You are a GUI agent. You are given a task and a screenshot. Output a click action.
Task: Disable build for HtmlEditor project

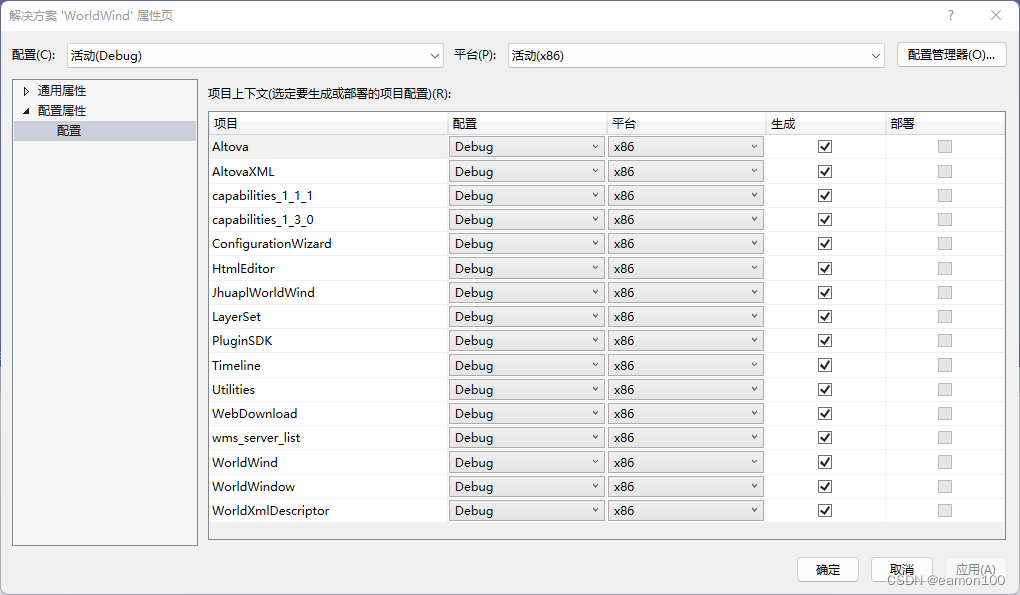coord(825,267)
